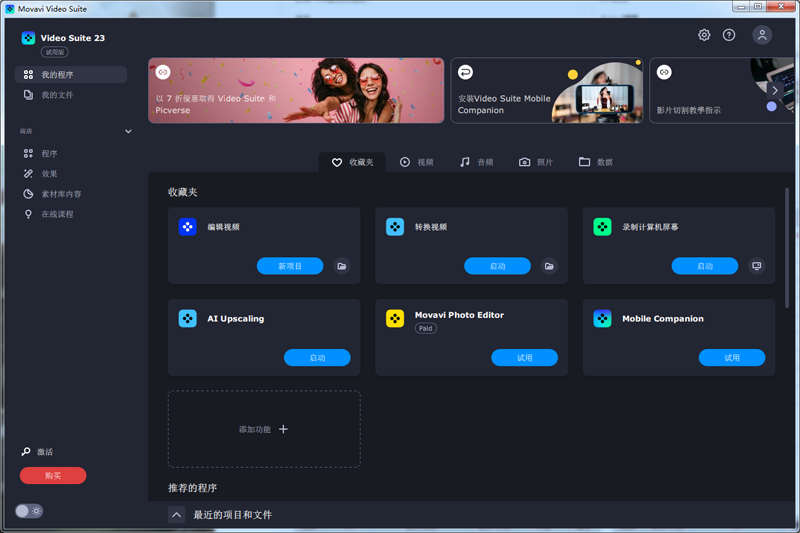Open the Video Suite Mobile Companion banner

pos(546,90)
